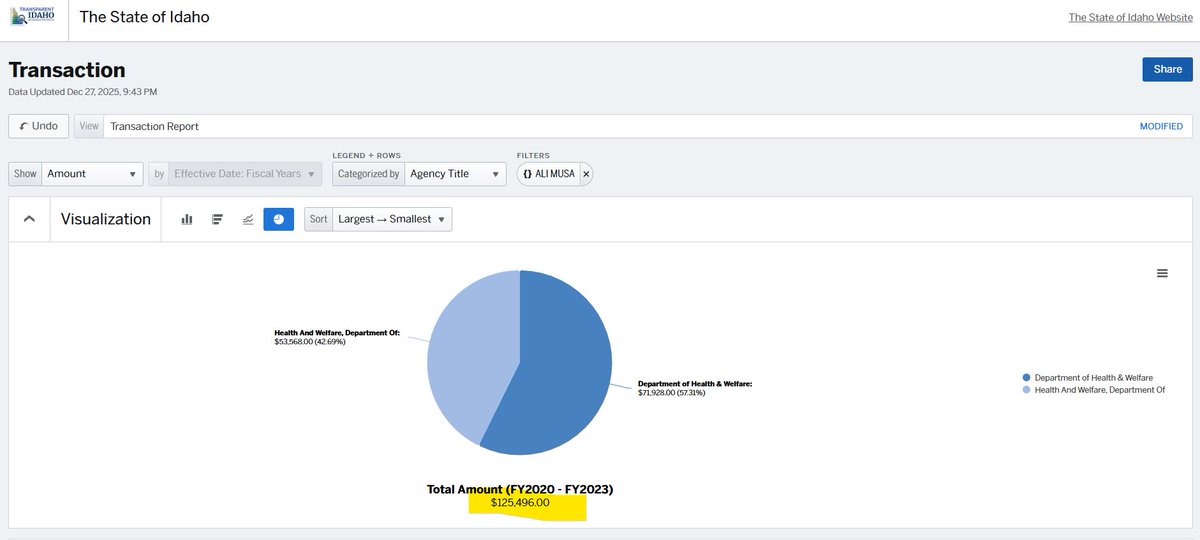
Task: Open the Sort Largest to Smallest dropdown
Action: [x=392, y=219]
